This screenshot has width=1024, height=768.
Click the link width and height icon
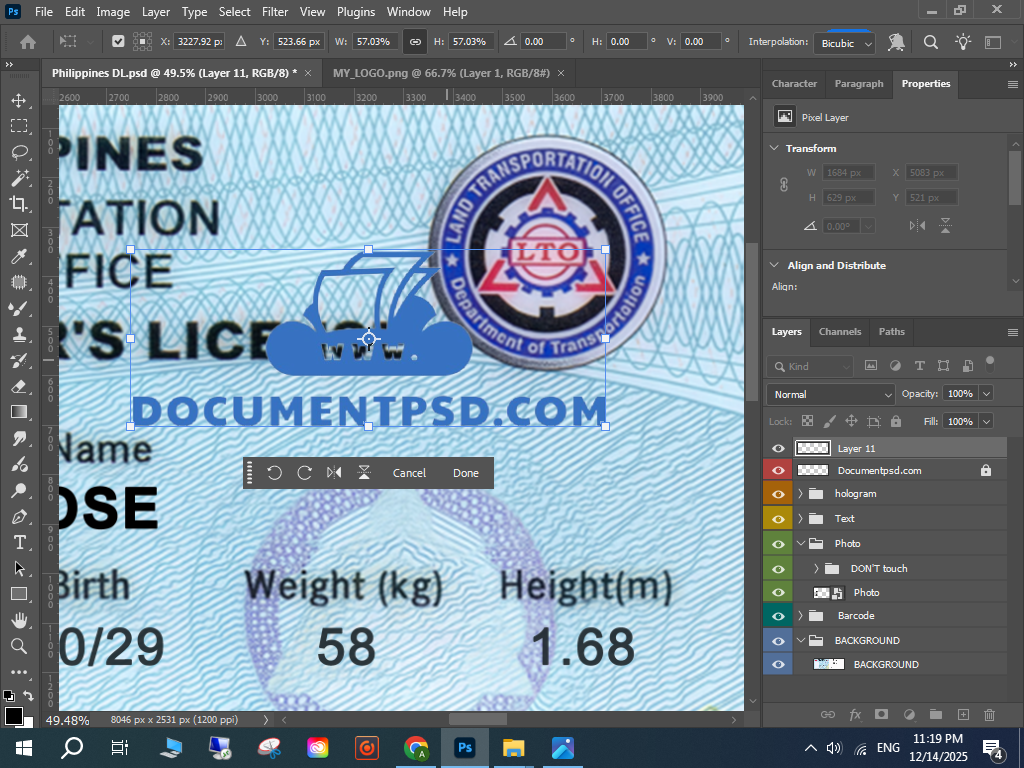(414, 42)
